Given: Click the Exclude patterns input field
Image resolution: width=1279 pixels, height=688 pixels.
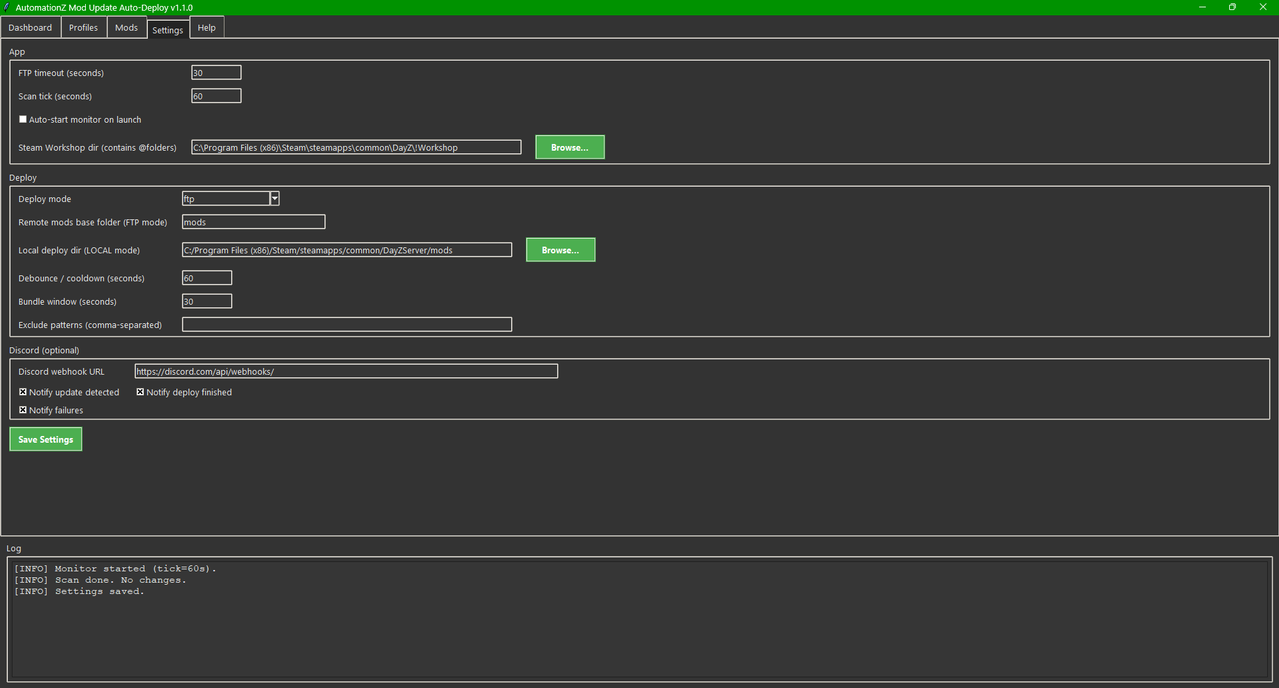Looking at the screenshot, I should click(x=347, y=324).
